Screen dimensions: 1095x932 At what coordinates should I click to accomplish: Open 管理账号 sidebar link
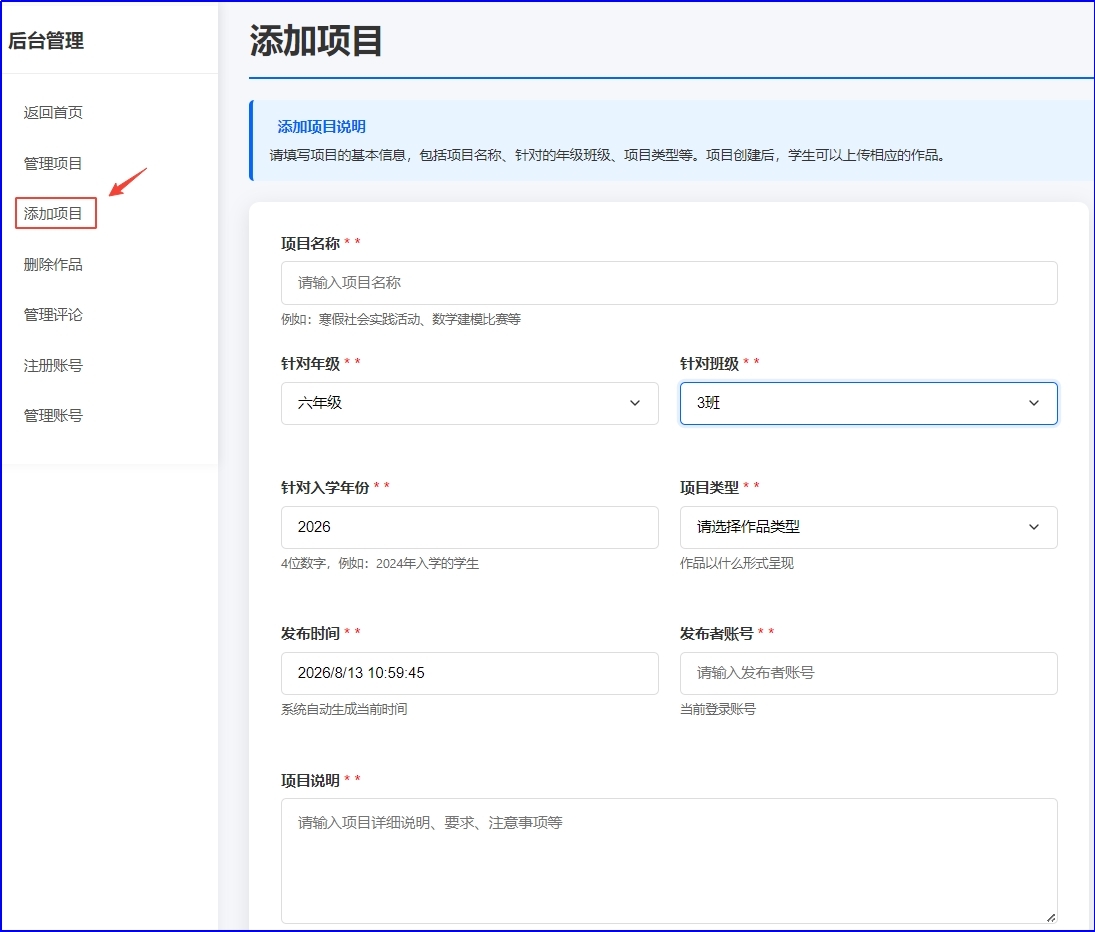pyautogui.click(x=53, y=415)
